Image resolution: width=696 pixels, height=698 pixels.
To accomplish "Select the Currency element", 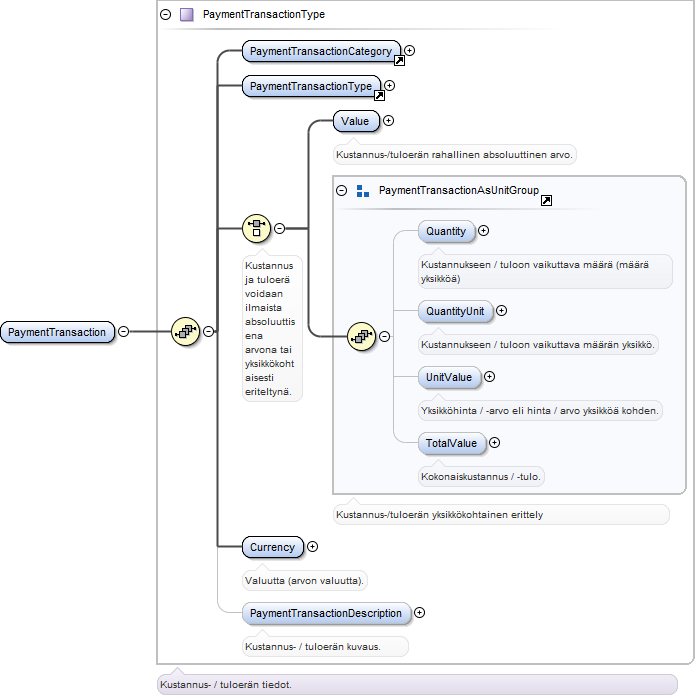I will tap(273, 547).
